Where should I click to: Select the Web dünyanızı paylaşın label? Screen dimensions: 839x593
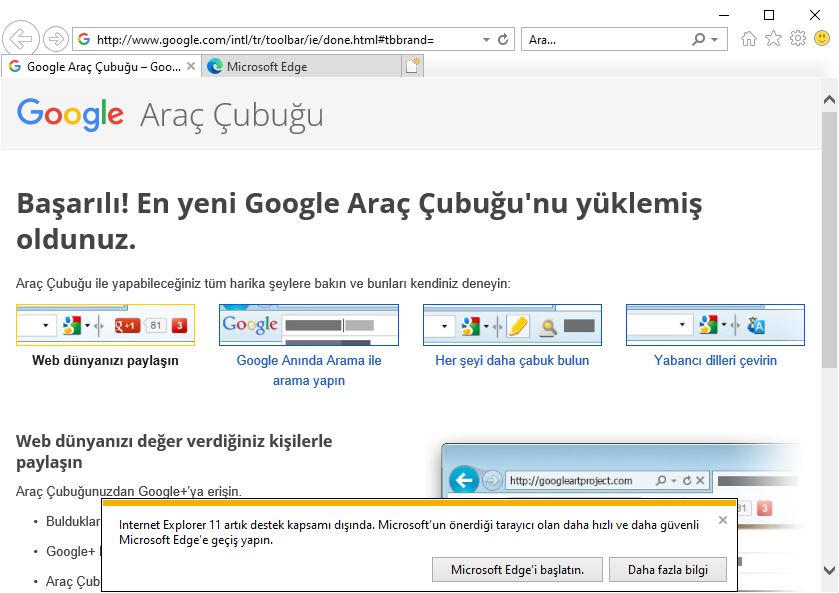coord(105,360)
